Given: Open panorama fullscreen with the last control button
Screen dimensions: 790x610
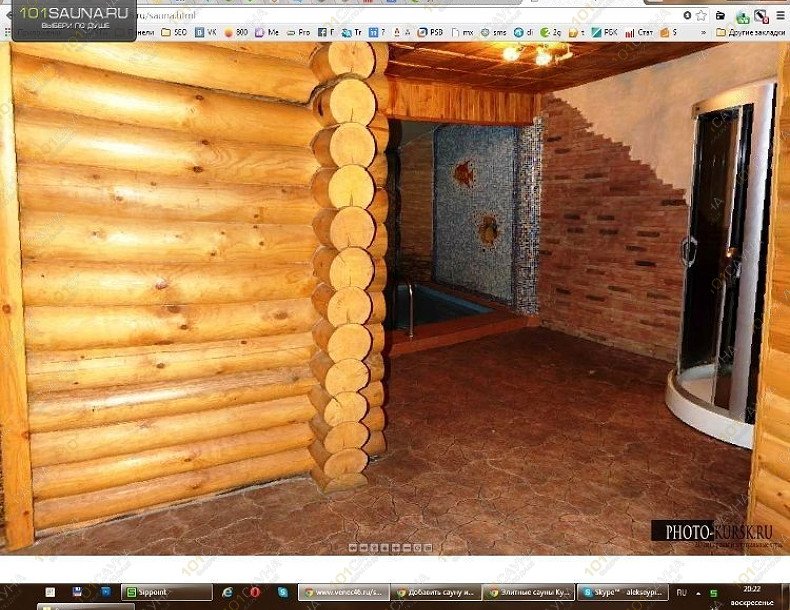Looking at the screenshot, I should tap(428, 548).
